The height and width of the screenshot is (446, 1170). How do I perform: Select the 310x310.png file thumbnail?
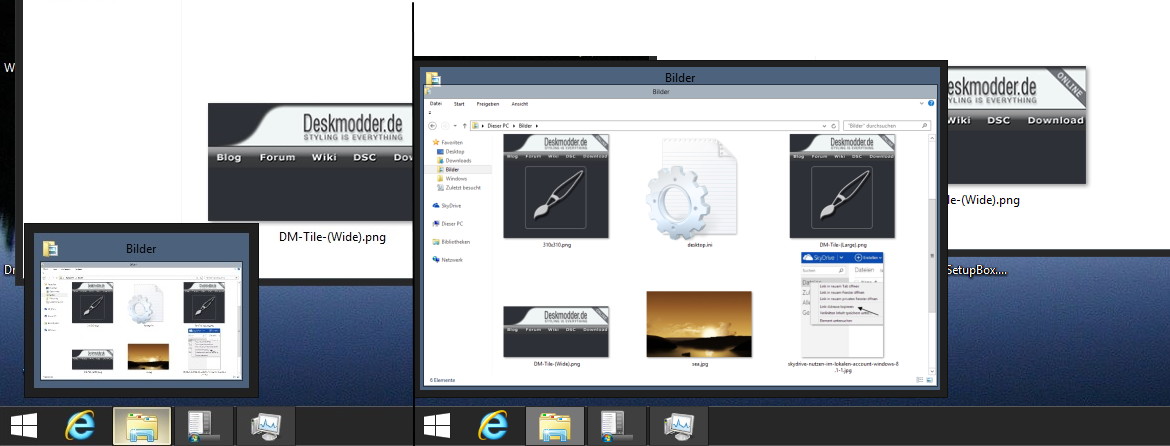[x=556, y=186]
